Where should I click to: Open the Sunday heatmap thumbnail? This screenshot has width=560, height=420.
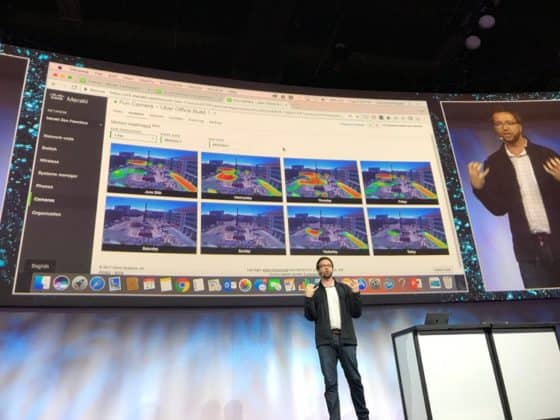[243, 228]
